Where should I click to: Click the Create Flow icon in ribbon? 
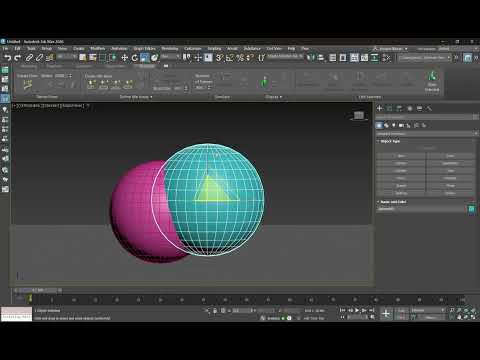click(x=28, y=85)
